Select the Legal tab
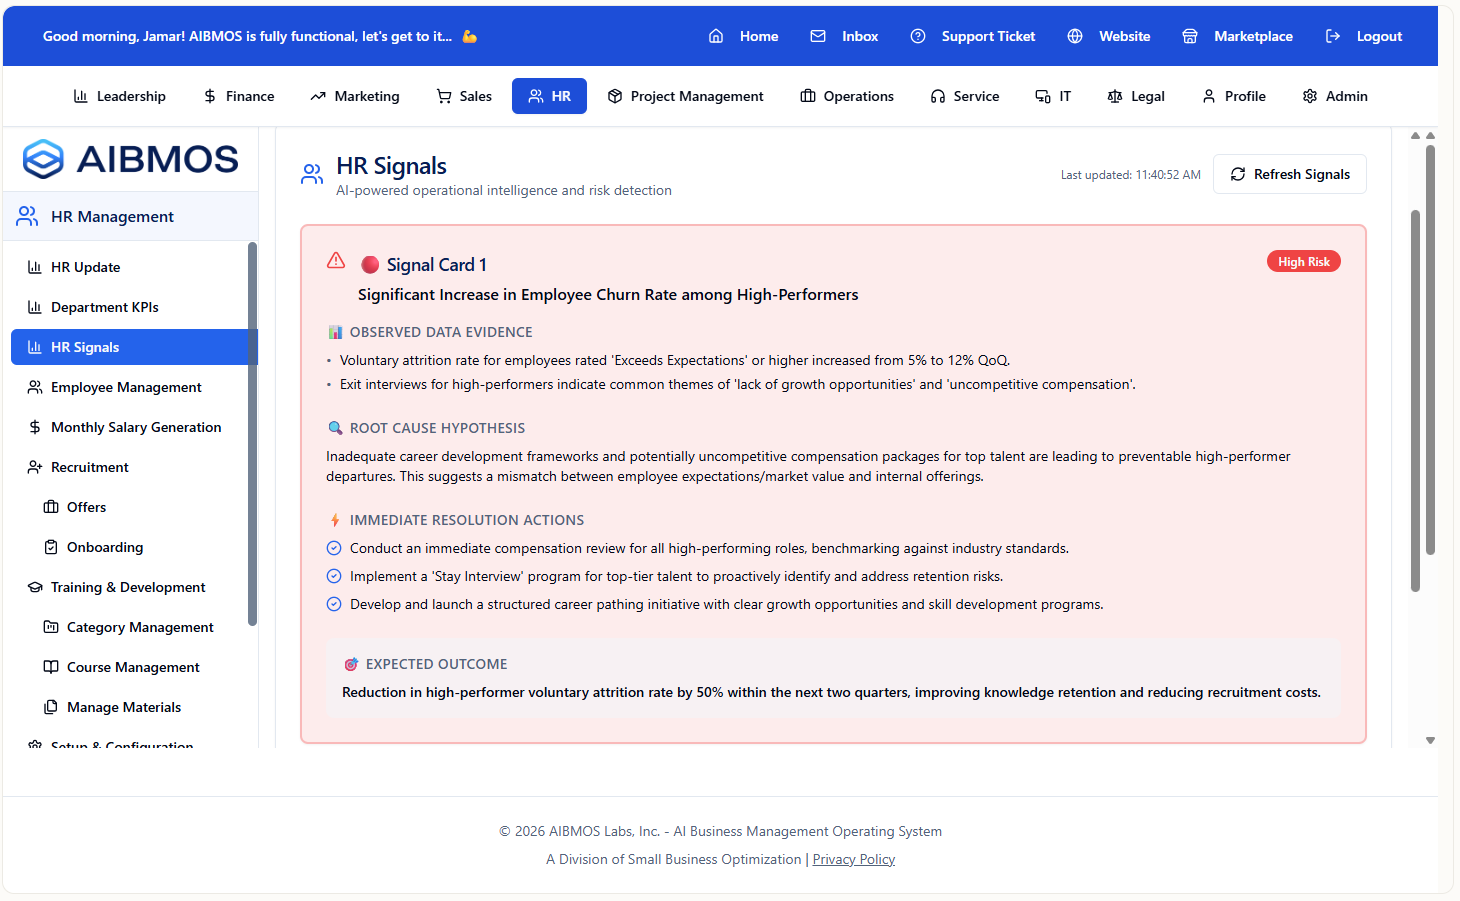 [x=1136, y=96]
